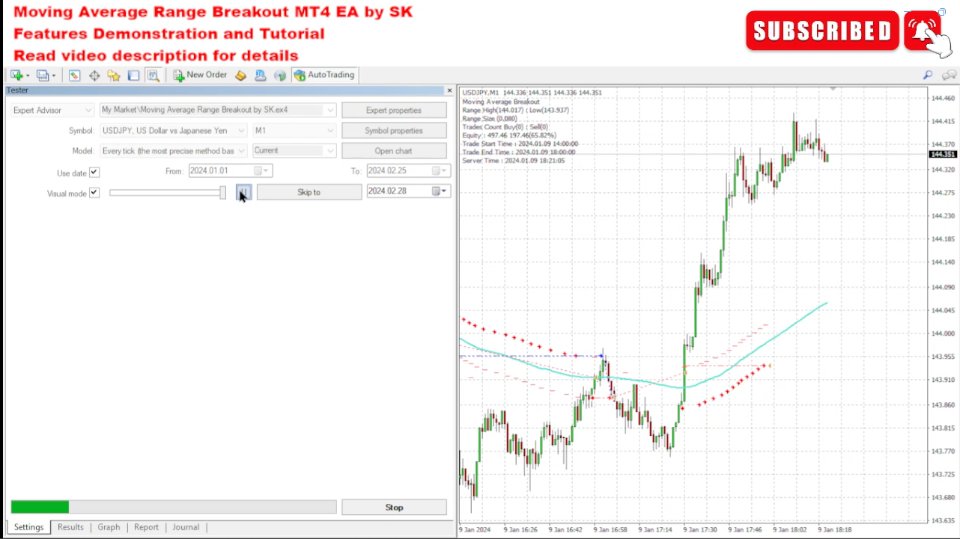
Task: Open the chat bubbles icon at top right
Action: click(949, 75)
